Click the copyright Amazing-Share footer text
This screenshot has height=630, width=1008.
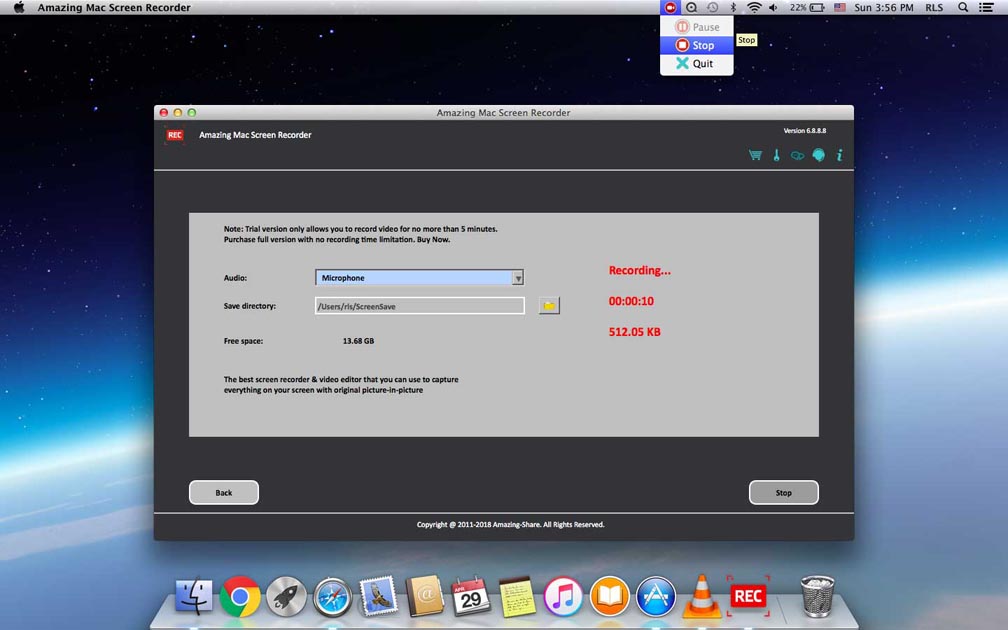pos(510,525)
